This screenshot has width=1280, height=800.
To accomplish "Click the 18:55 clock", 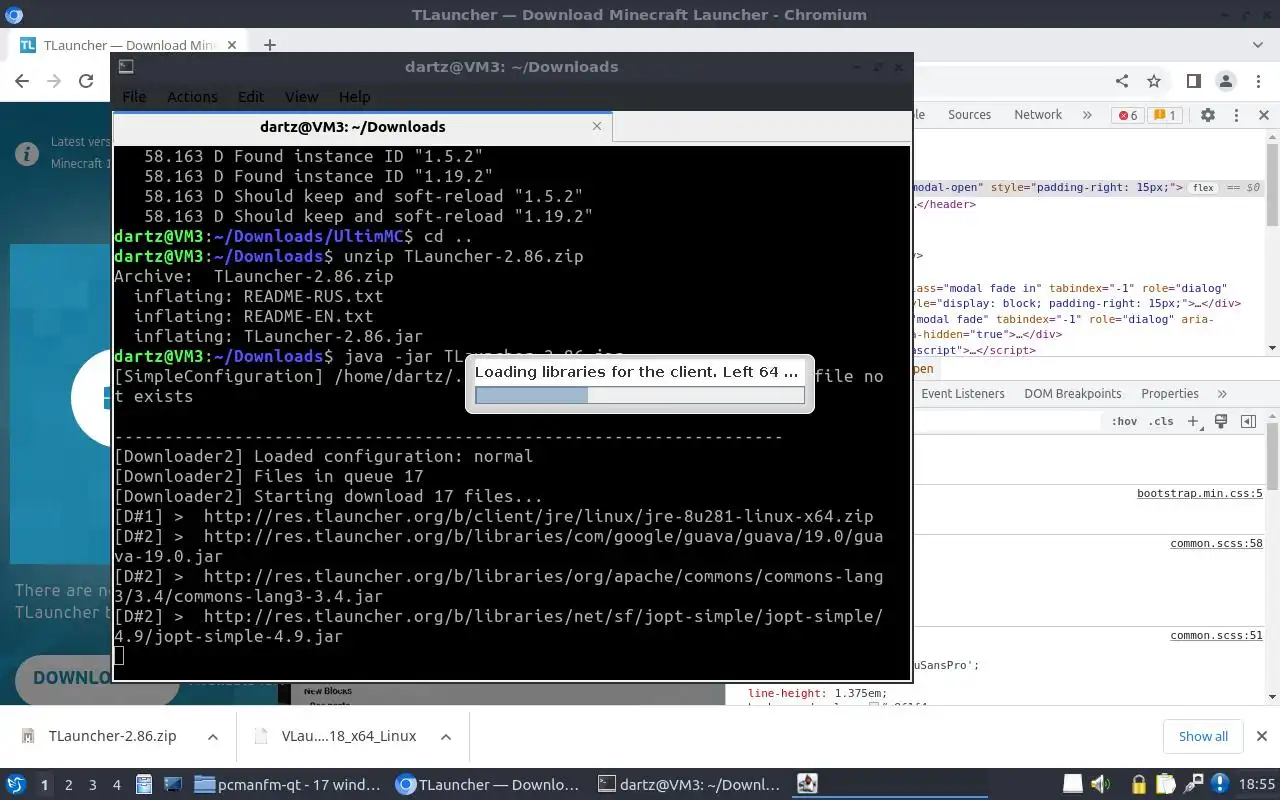I will pyautogui.click(x=1258, y=785).
